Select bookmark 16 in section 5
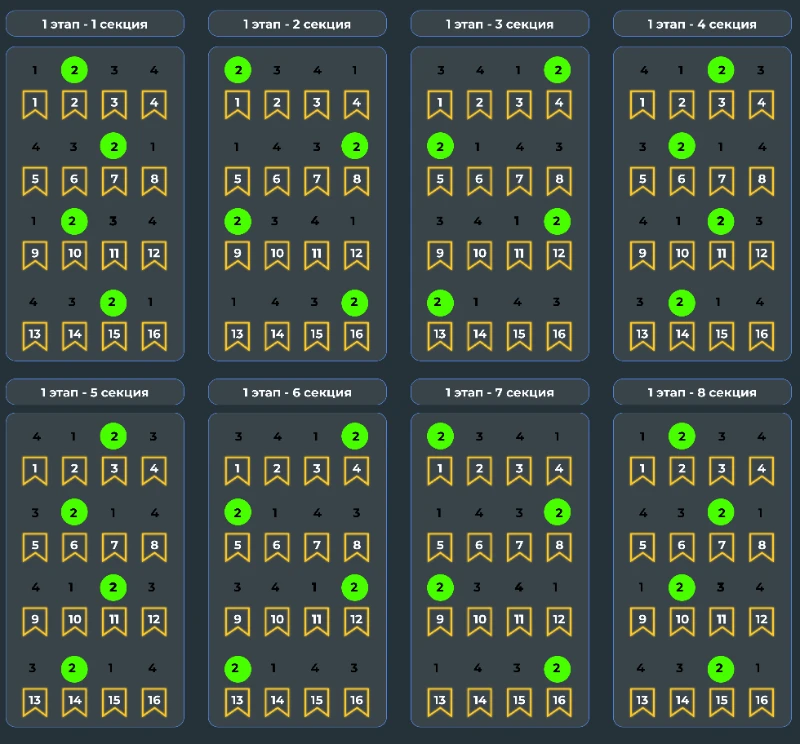Image resolution: width=800 pixels, height=744 pixels. point(154,702)
